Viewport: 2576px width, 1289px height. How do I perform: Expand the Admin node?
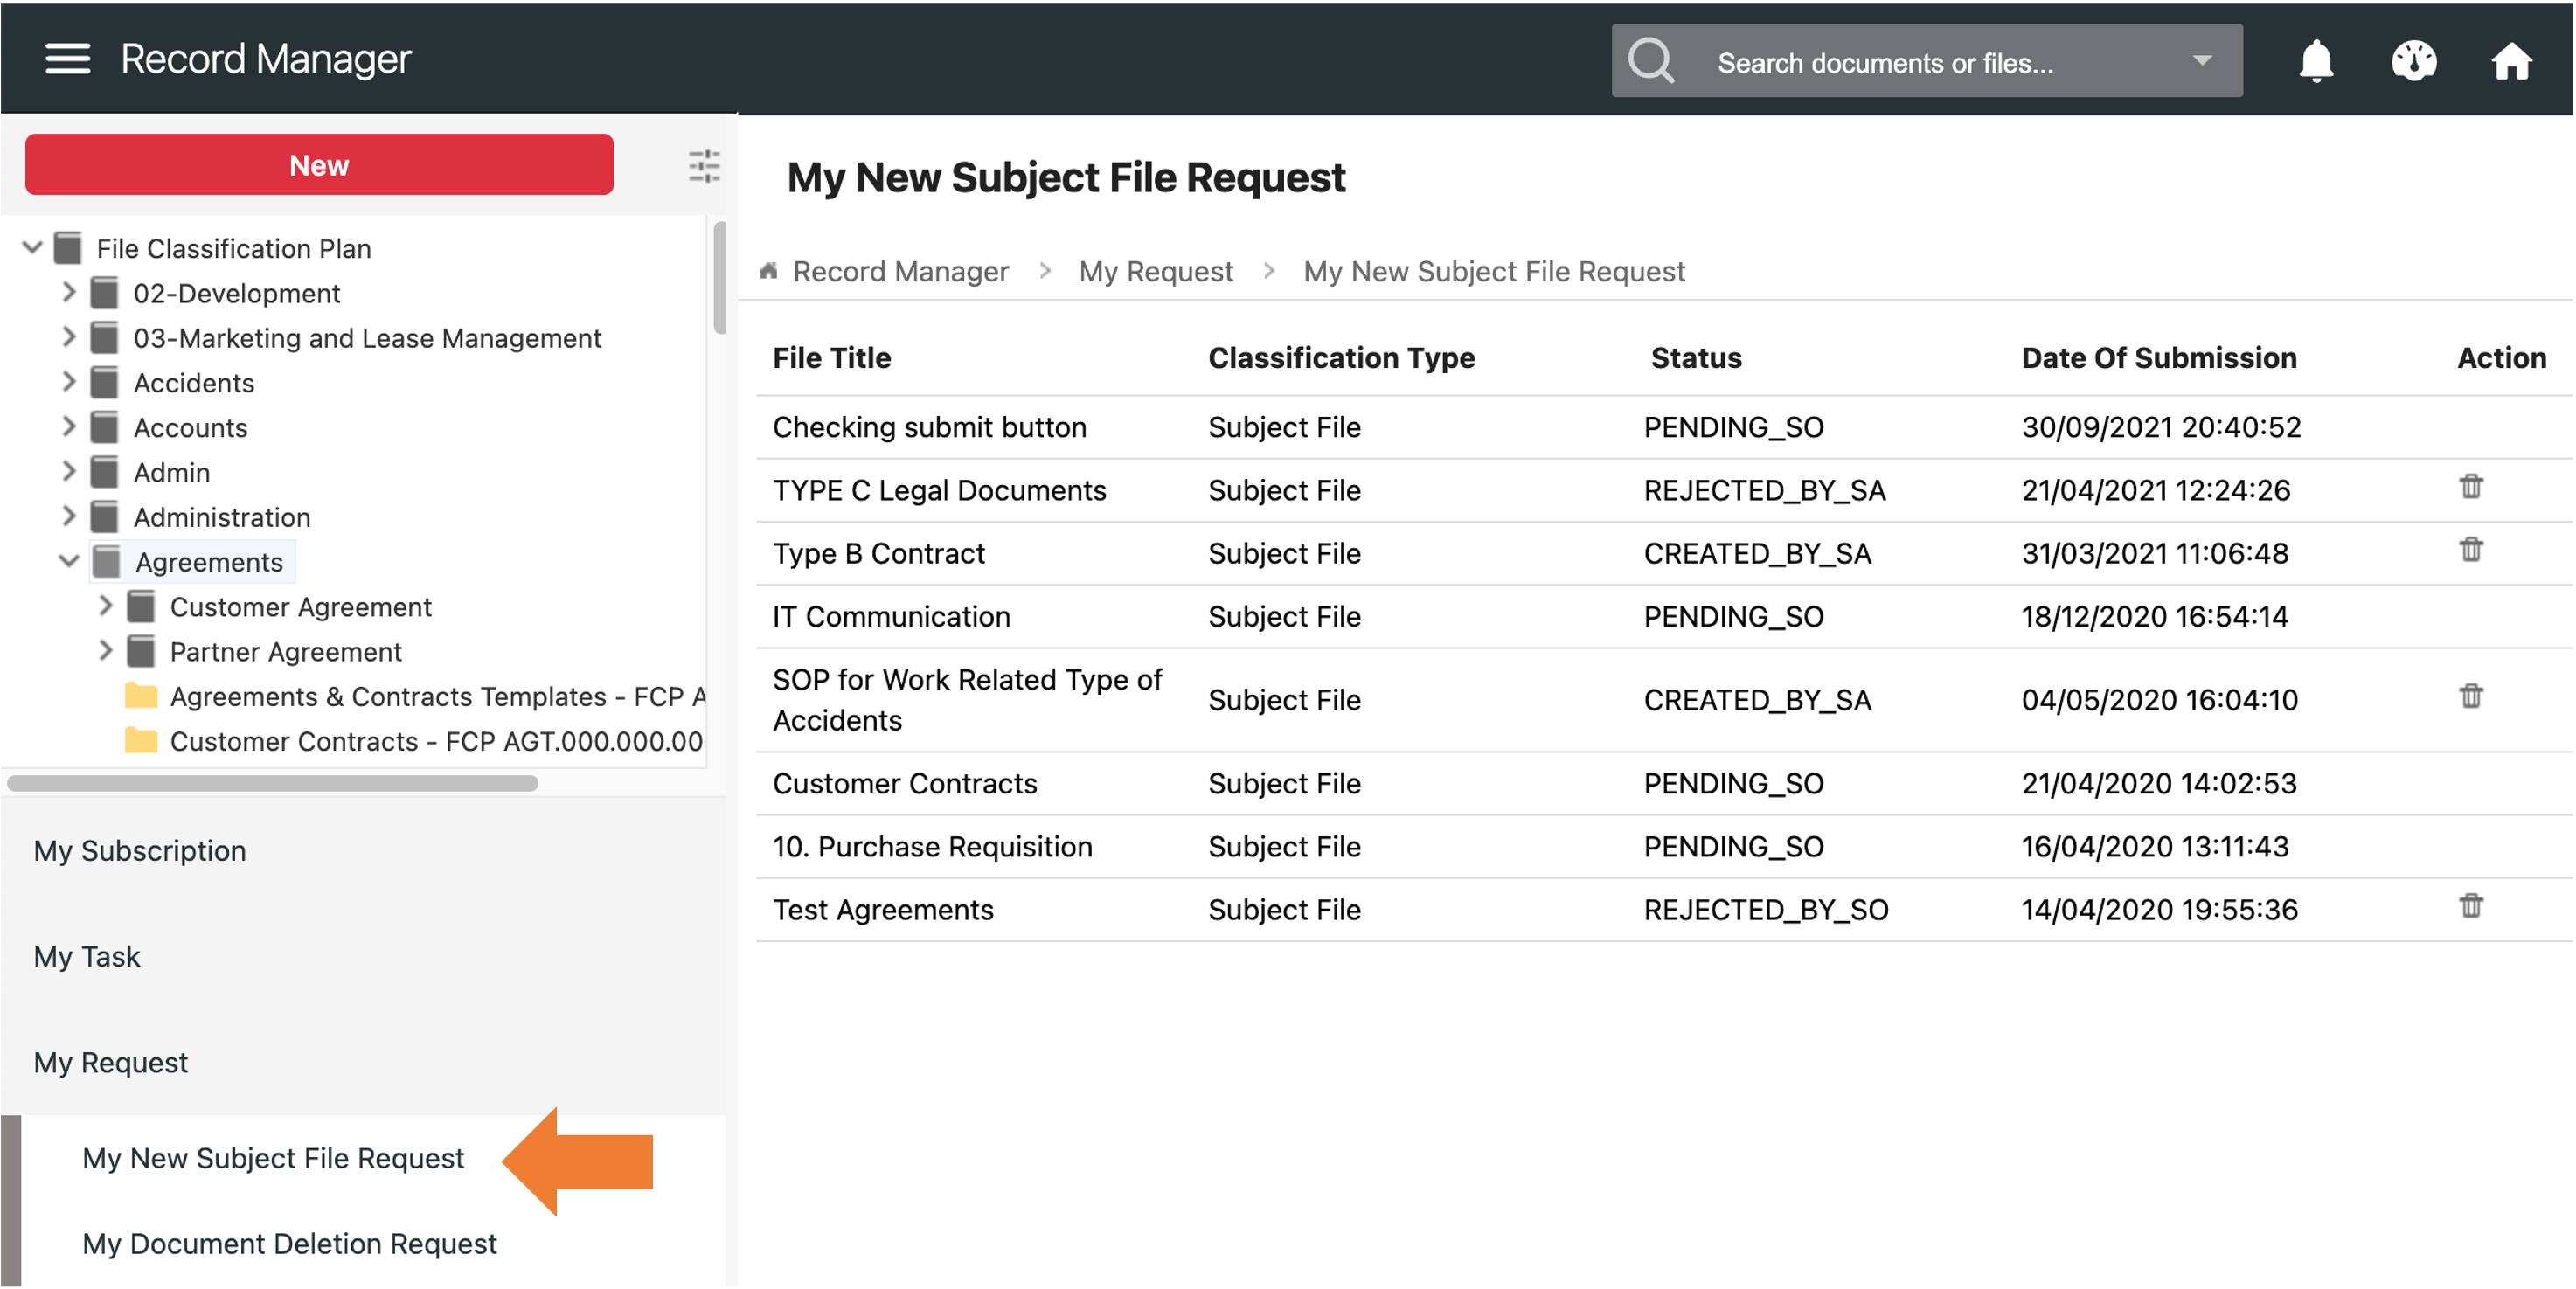point(68,471)
